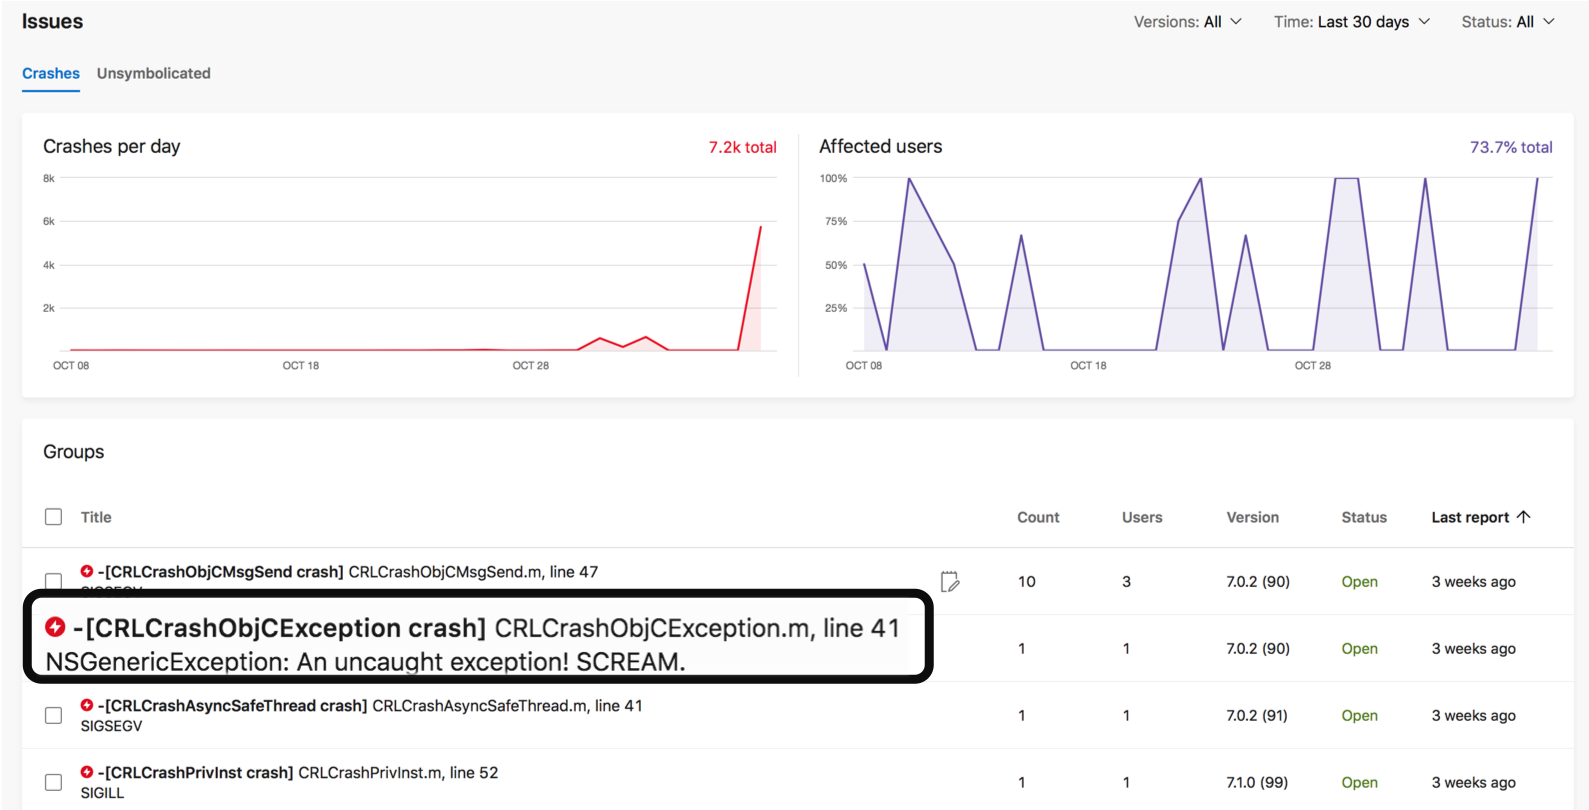Switch to the Crashes tab
This screenshot has width=1589, height=810.
pyautogui.click(x=51, y=73)
